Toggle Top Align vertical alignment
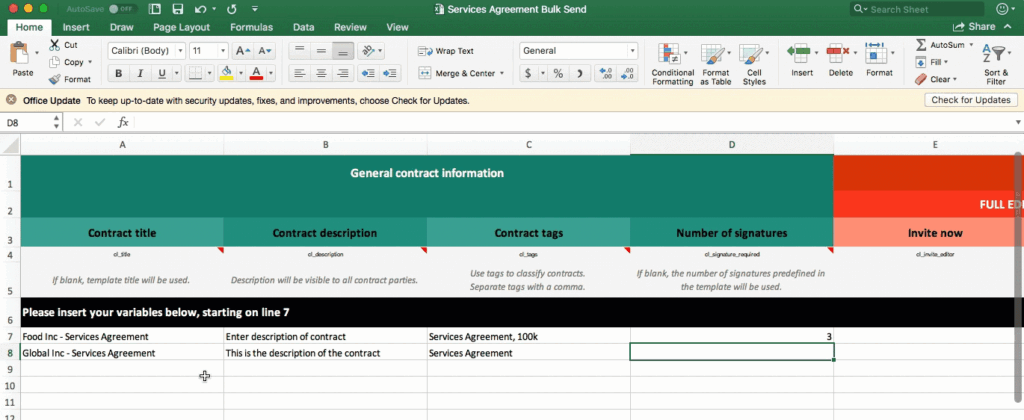 (300, 51)
